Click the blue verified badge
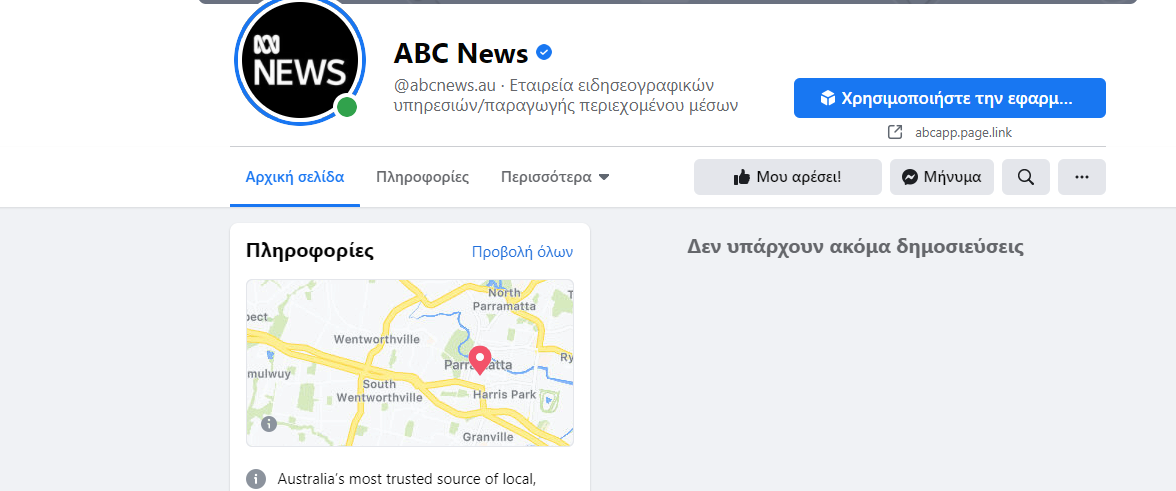Screen dimensions: 1176x491 click(545, 52)
